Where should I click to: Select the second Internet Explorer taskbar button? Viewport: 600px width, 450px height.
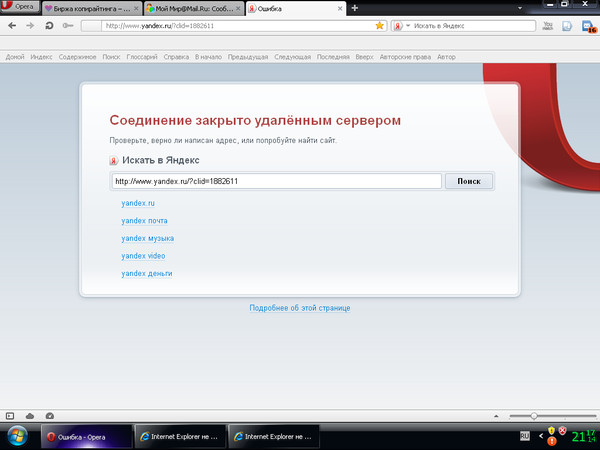274,437
